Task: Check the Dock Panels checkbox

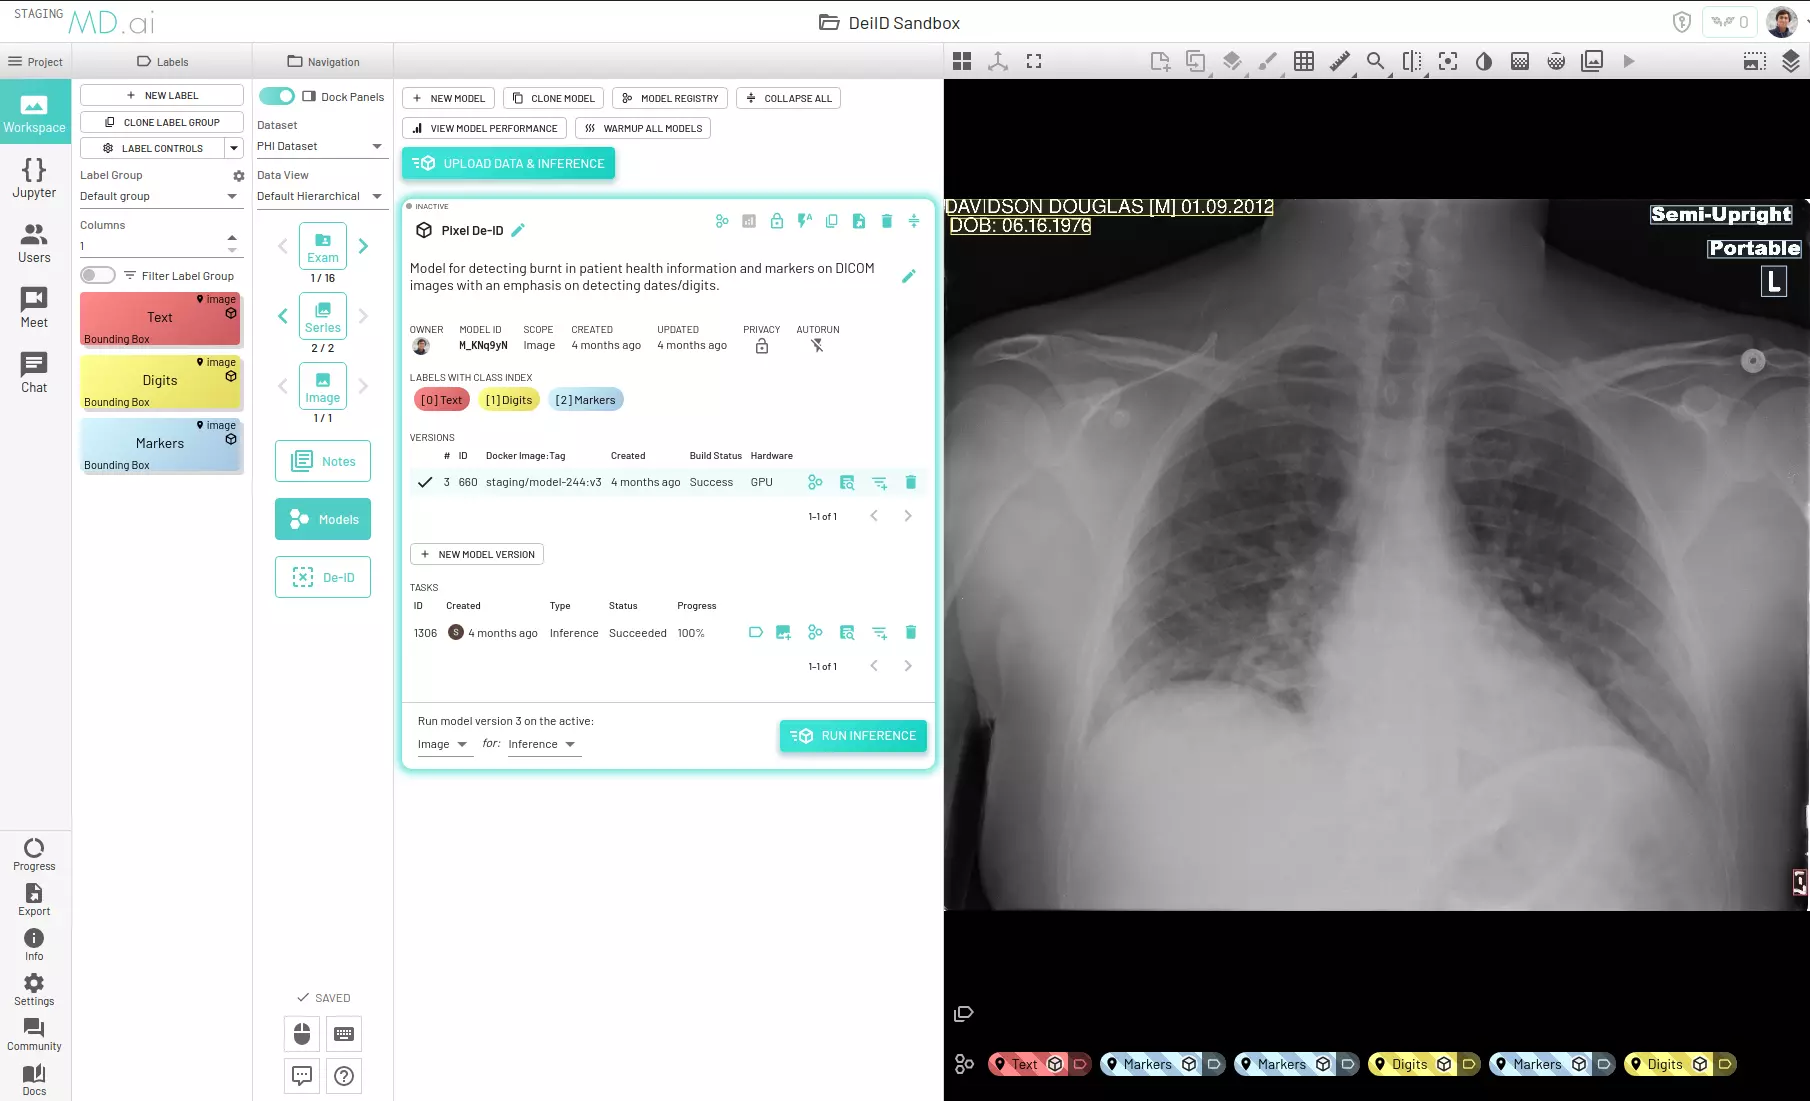Action: [309, 97]
